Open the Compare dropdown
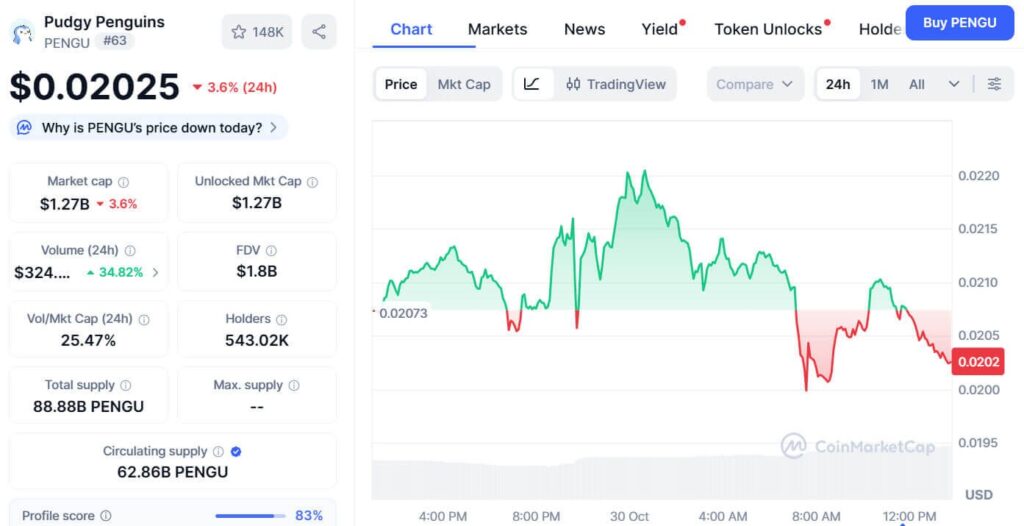 point(755,84)
